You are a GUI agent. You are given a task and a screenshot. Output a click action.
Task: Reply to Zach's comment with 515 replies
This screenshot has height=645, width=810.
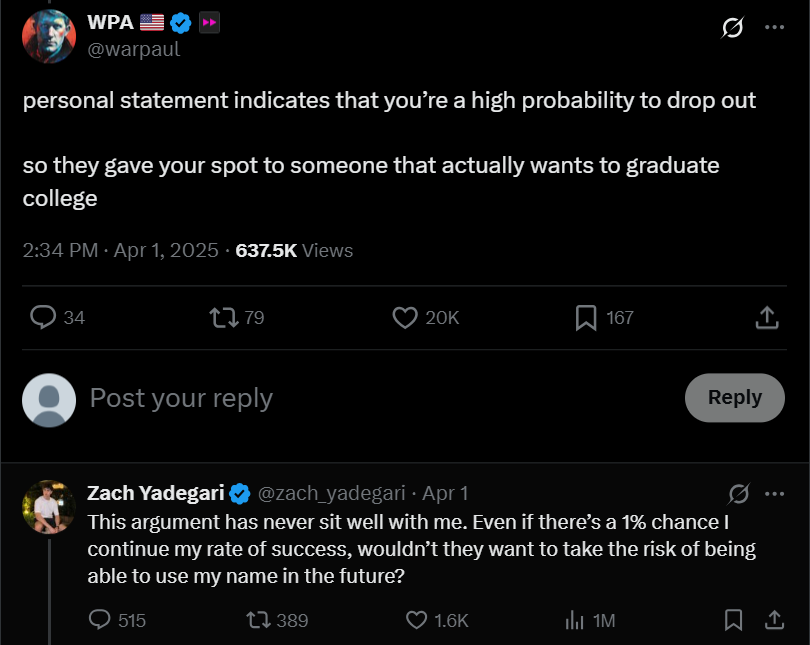coord(100,620)
